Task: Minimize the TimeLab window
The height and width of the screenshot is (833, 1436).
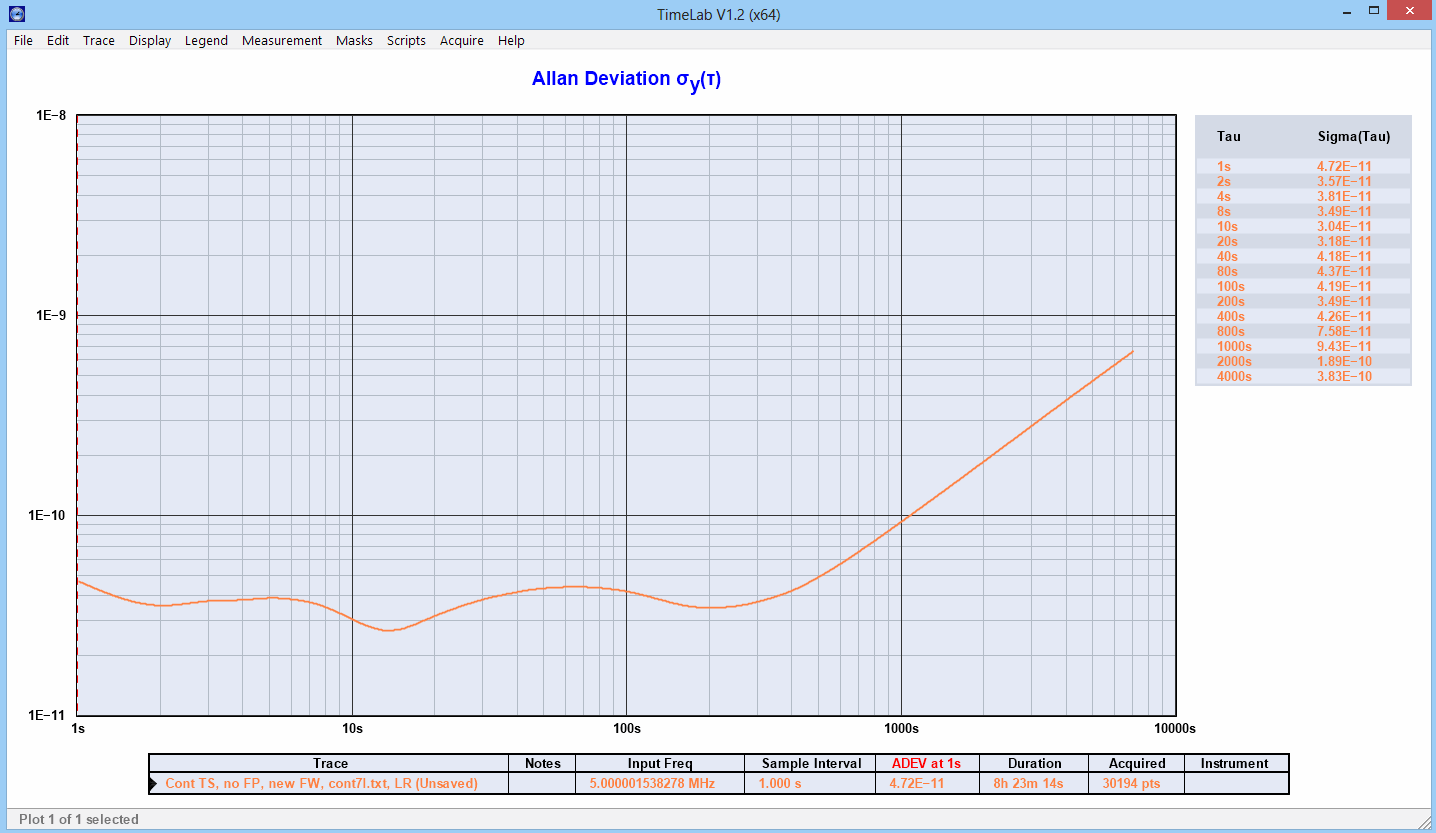Action: (x=1347, y=10)
